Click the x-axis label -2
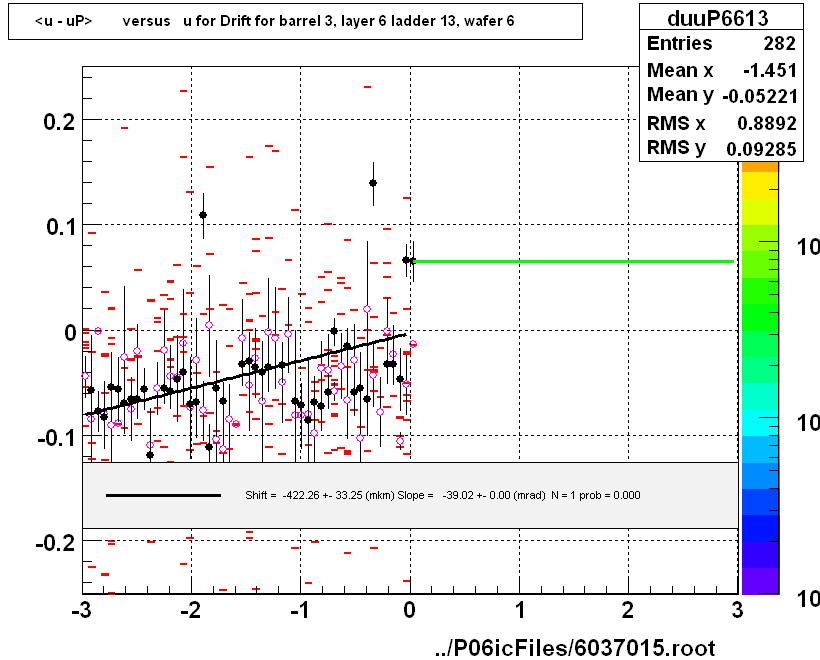Screen dimensions: 820x660 coord(191,610)
